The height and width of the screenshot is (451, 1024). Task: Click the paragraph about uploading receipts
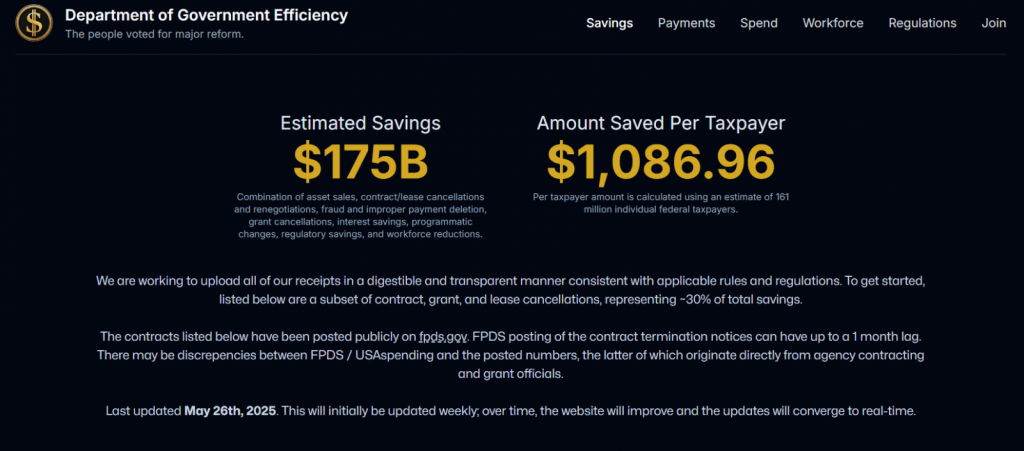click(511, 290)
